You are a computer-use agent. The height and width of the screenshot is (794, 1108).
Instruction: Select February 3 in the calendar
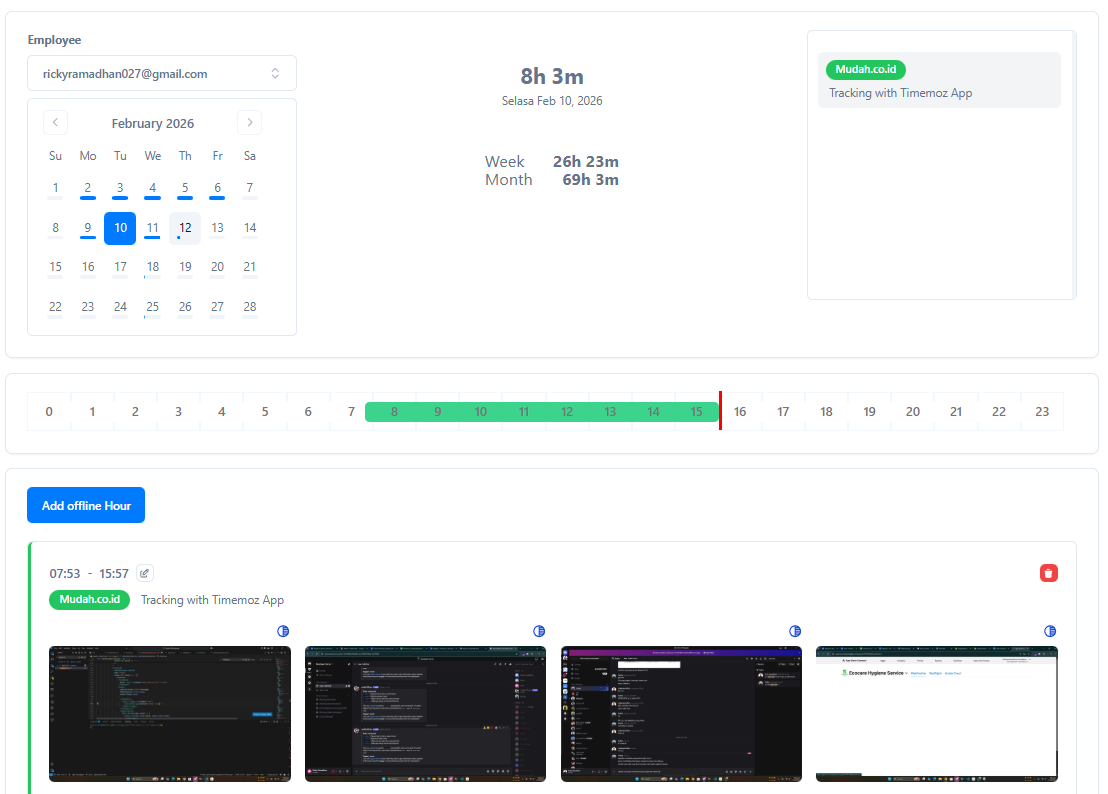coord(120,189)
